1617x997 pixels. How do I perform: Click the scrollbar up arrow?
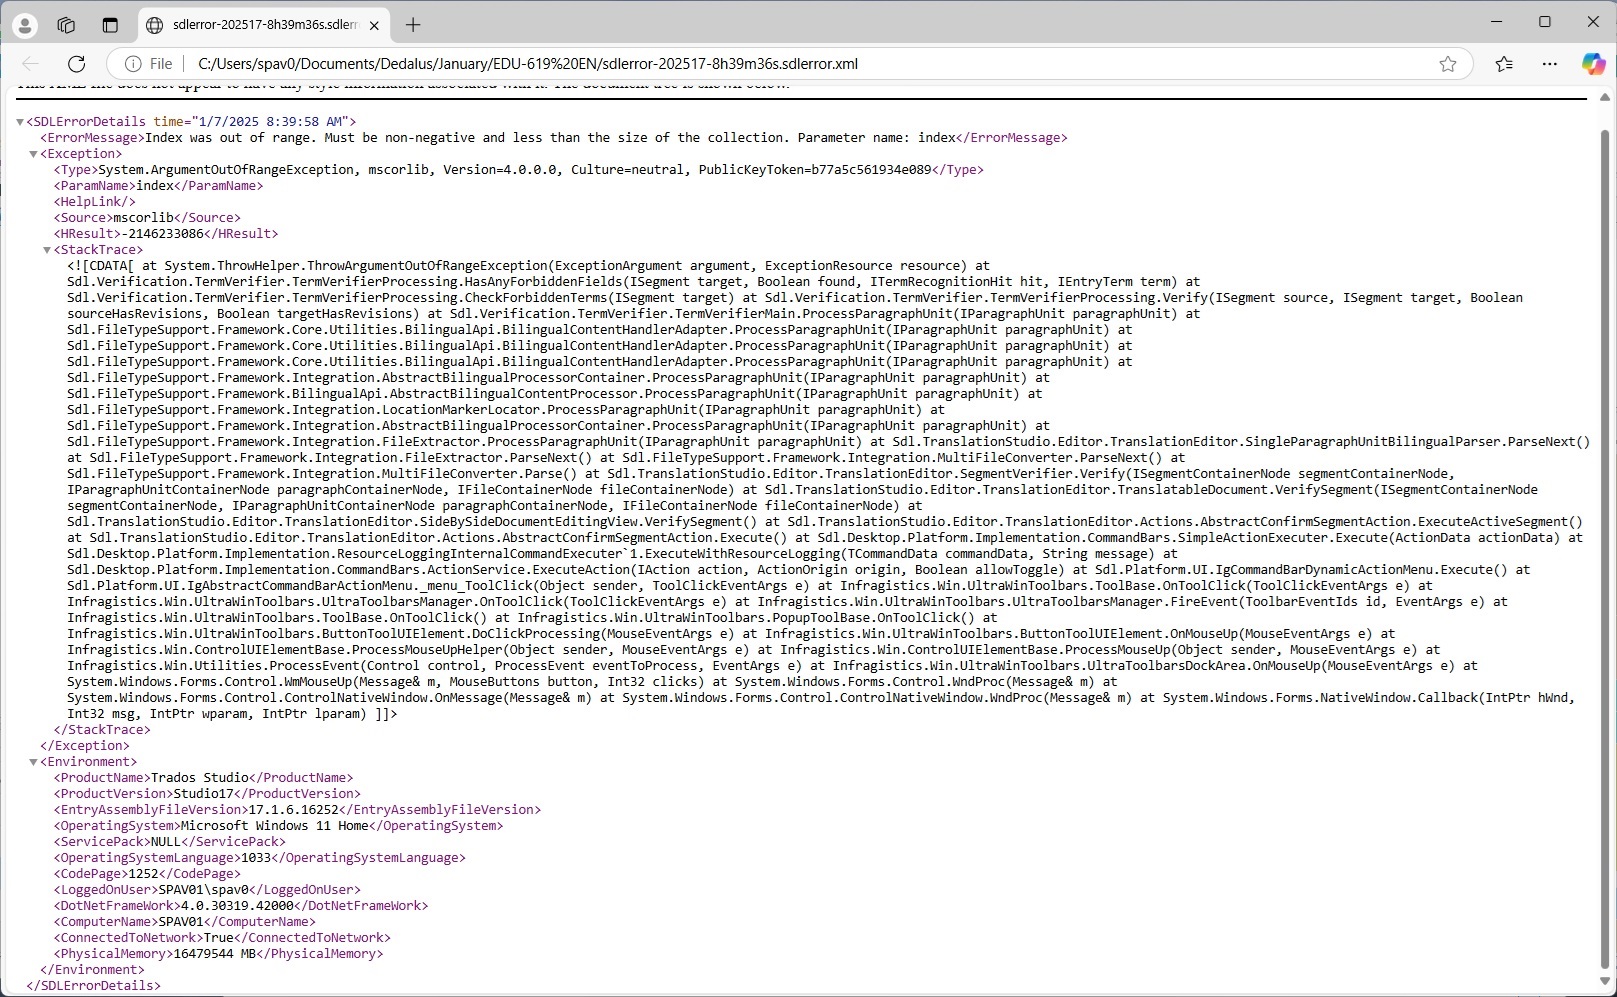pyautogui.click(x=1606, y=98)
